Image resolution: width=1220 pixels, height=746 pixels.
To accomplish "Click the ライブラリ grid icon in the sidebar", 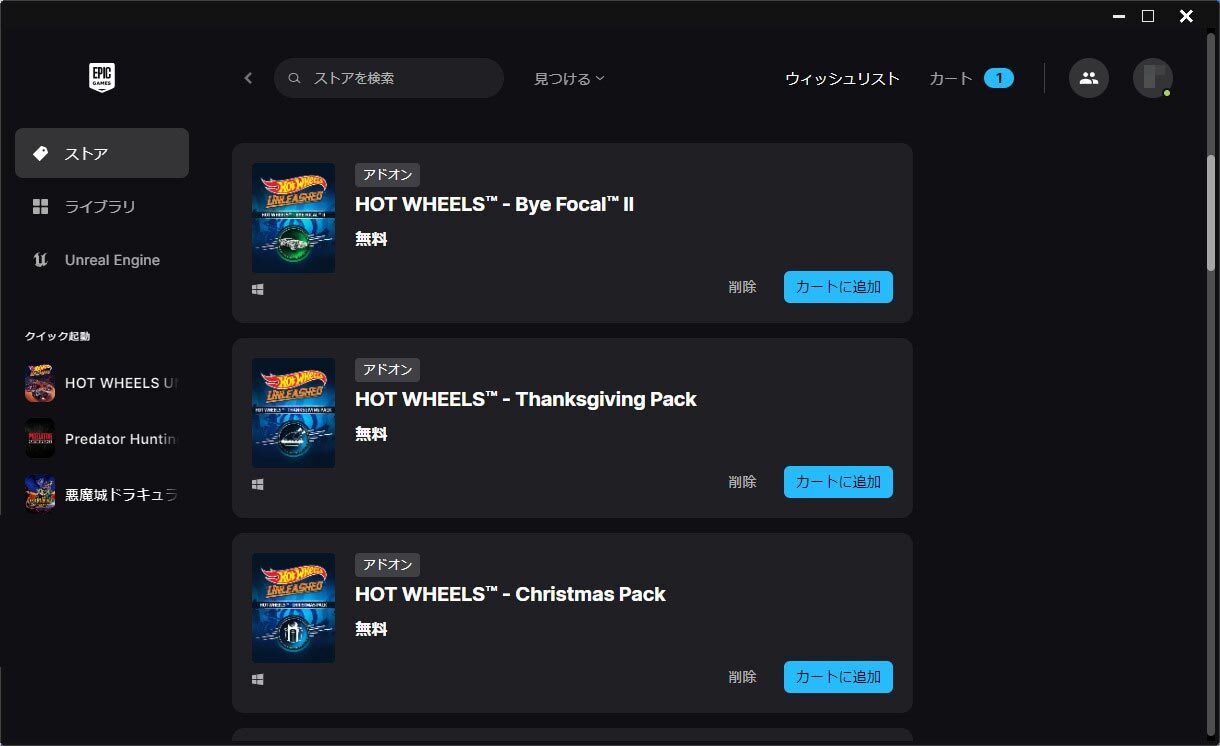I will (x=41, y=206).
